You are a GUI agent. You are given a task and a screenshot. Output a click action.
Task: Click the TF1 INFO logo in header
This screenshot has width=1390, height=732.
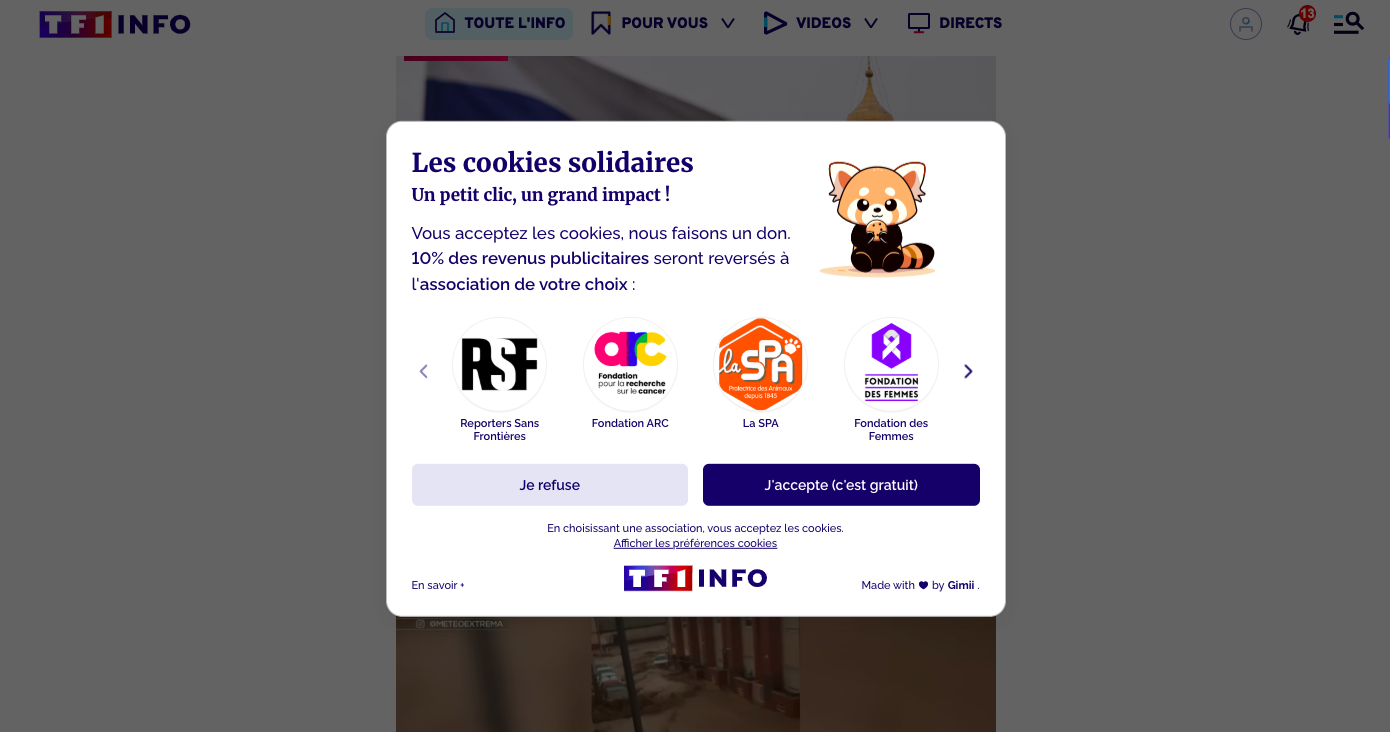[x=115, y=24]
